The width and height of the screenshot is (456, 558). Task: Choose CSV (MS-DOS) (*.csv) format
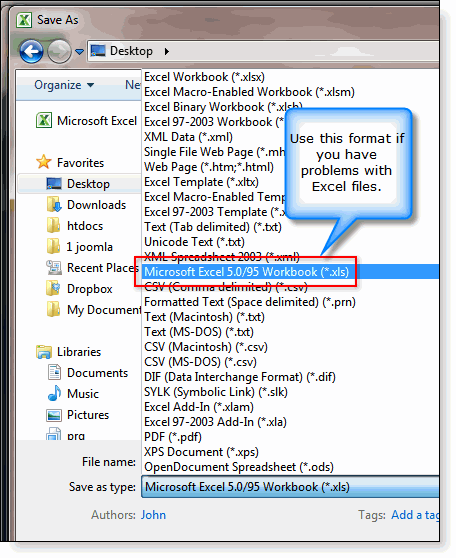(200, 362)
